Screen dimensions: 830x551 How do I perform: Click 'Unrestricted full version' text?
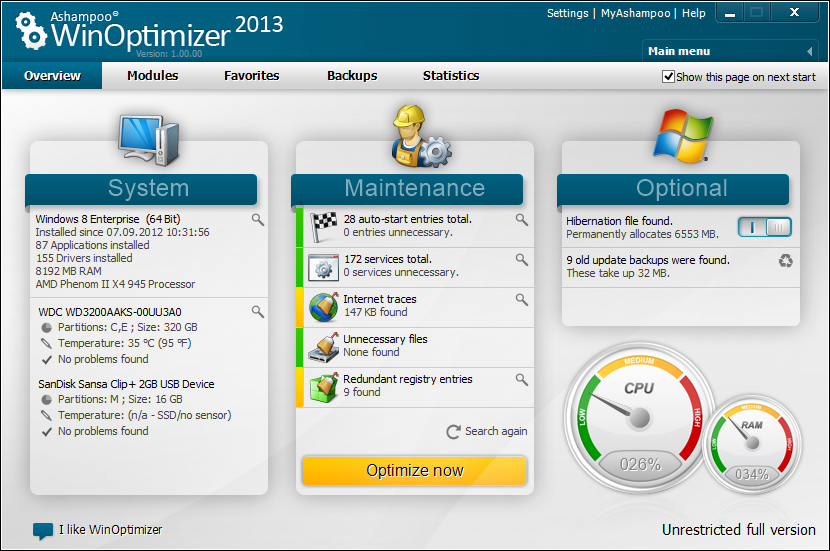738,530
